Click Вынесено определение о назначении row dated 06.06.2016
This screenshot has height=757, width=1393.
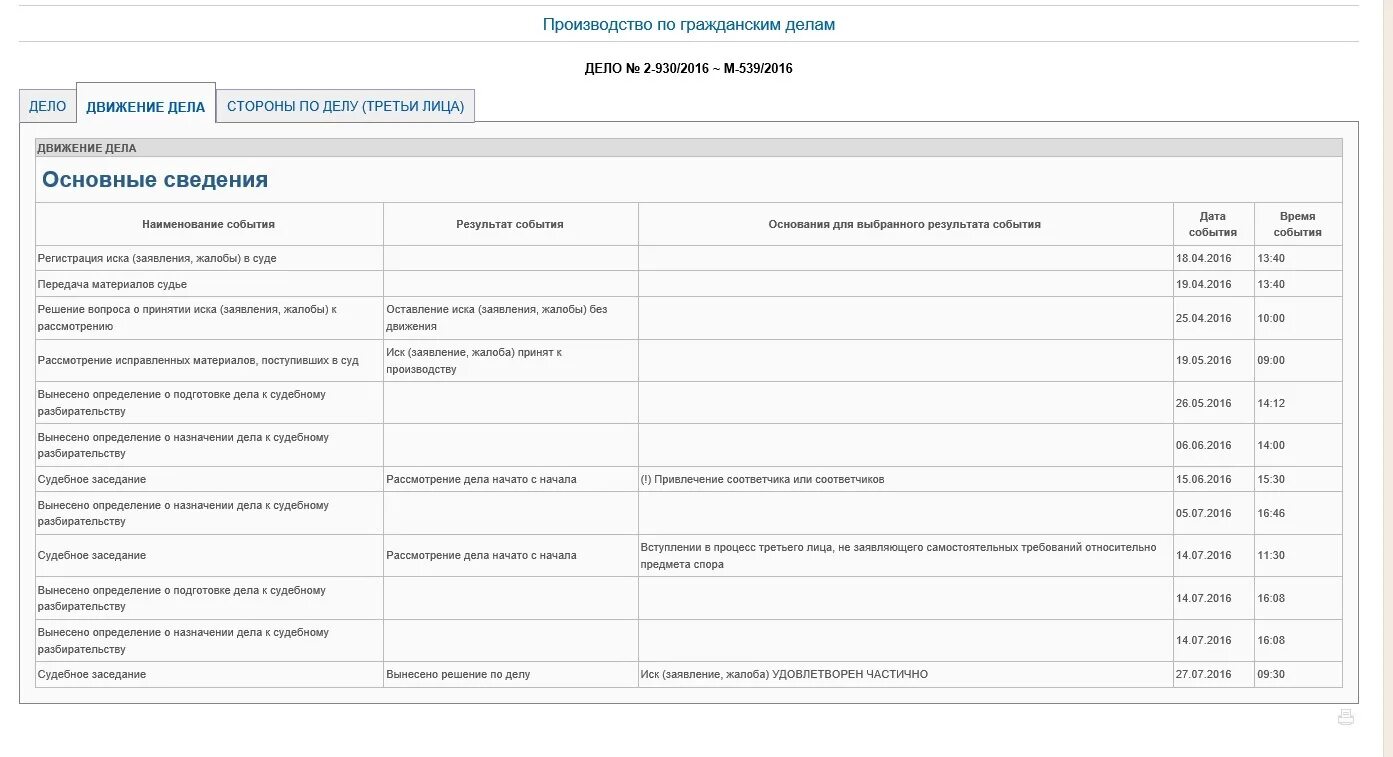tap(689, 445)
